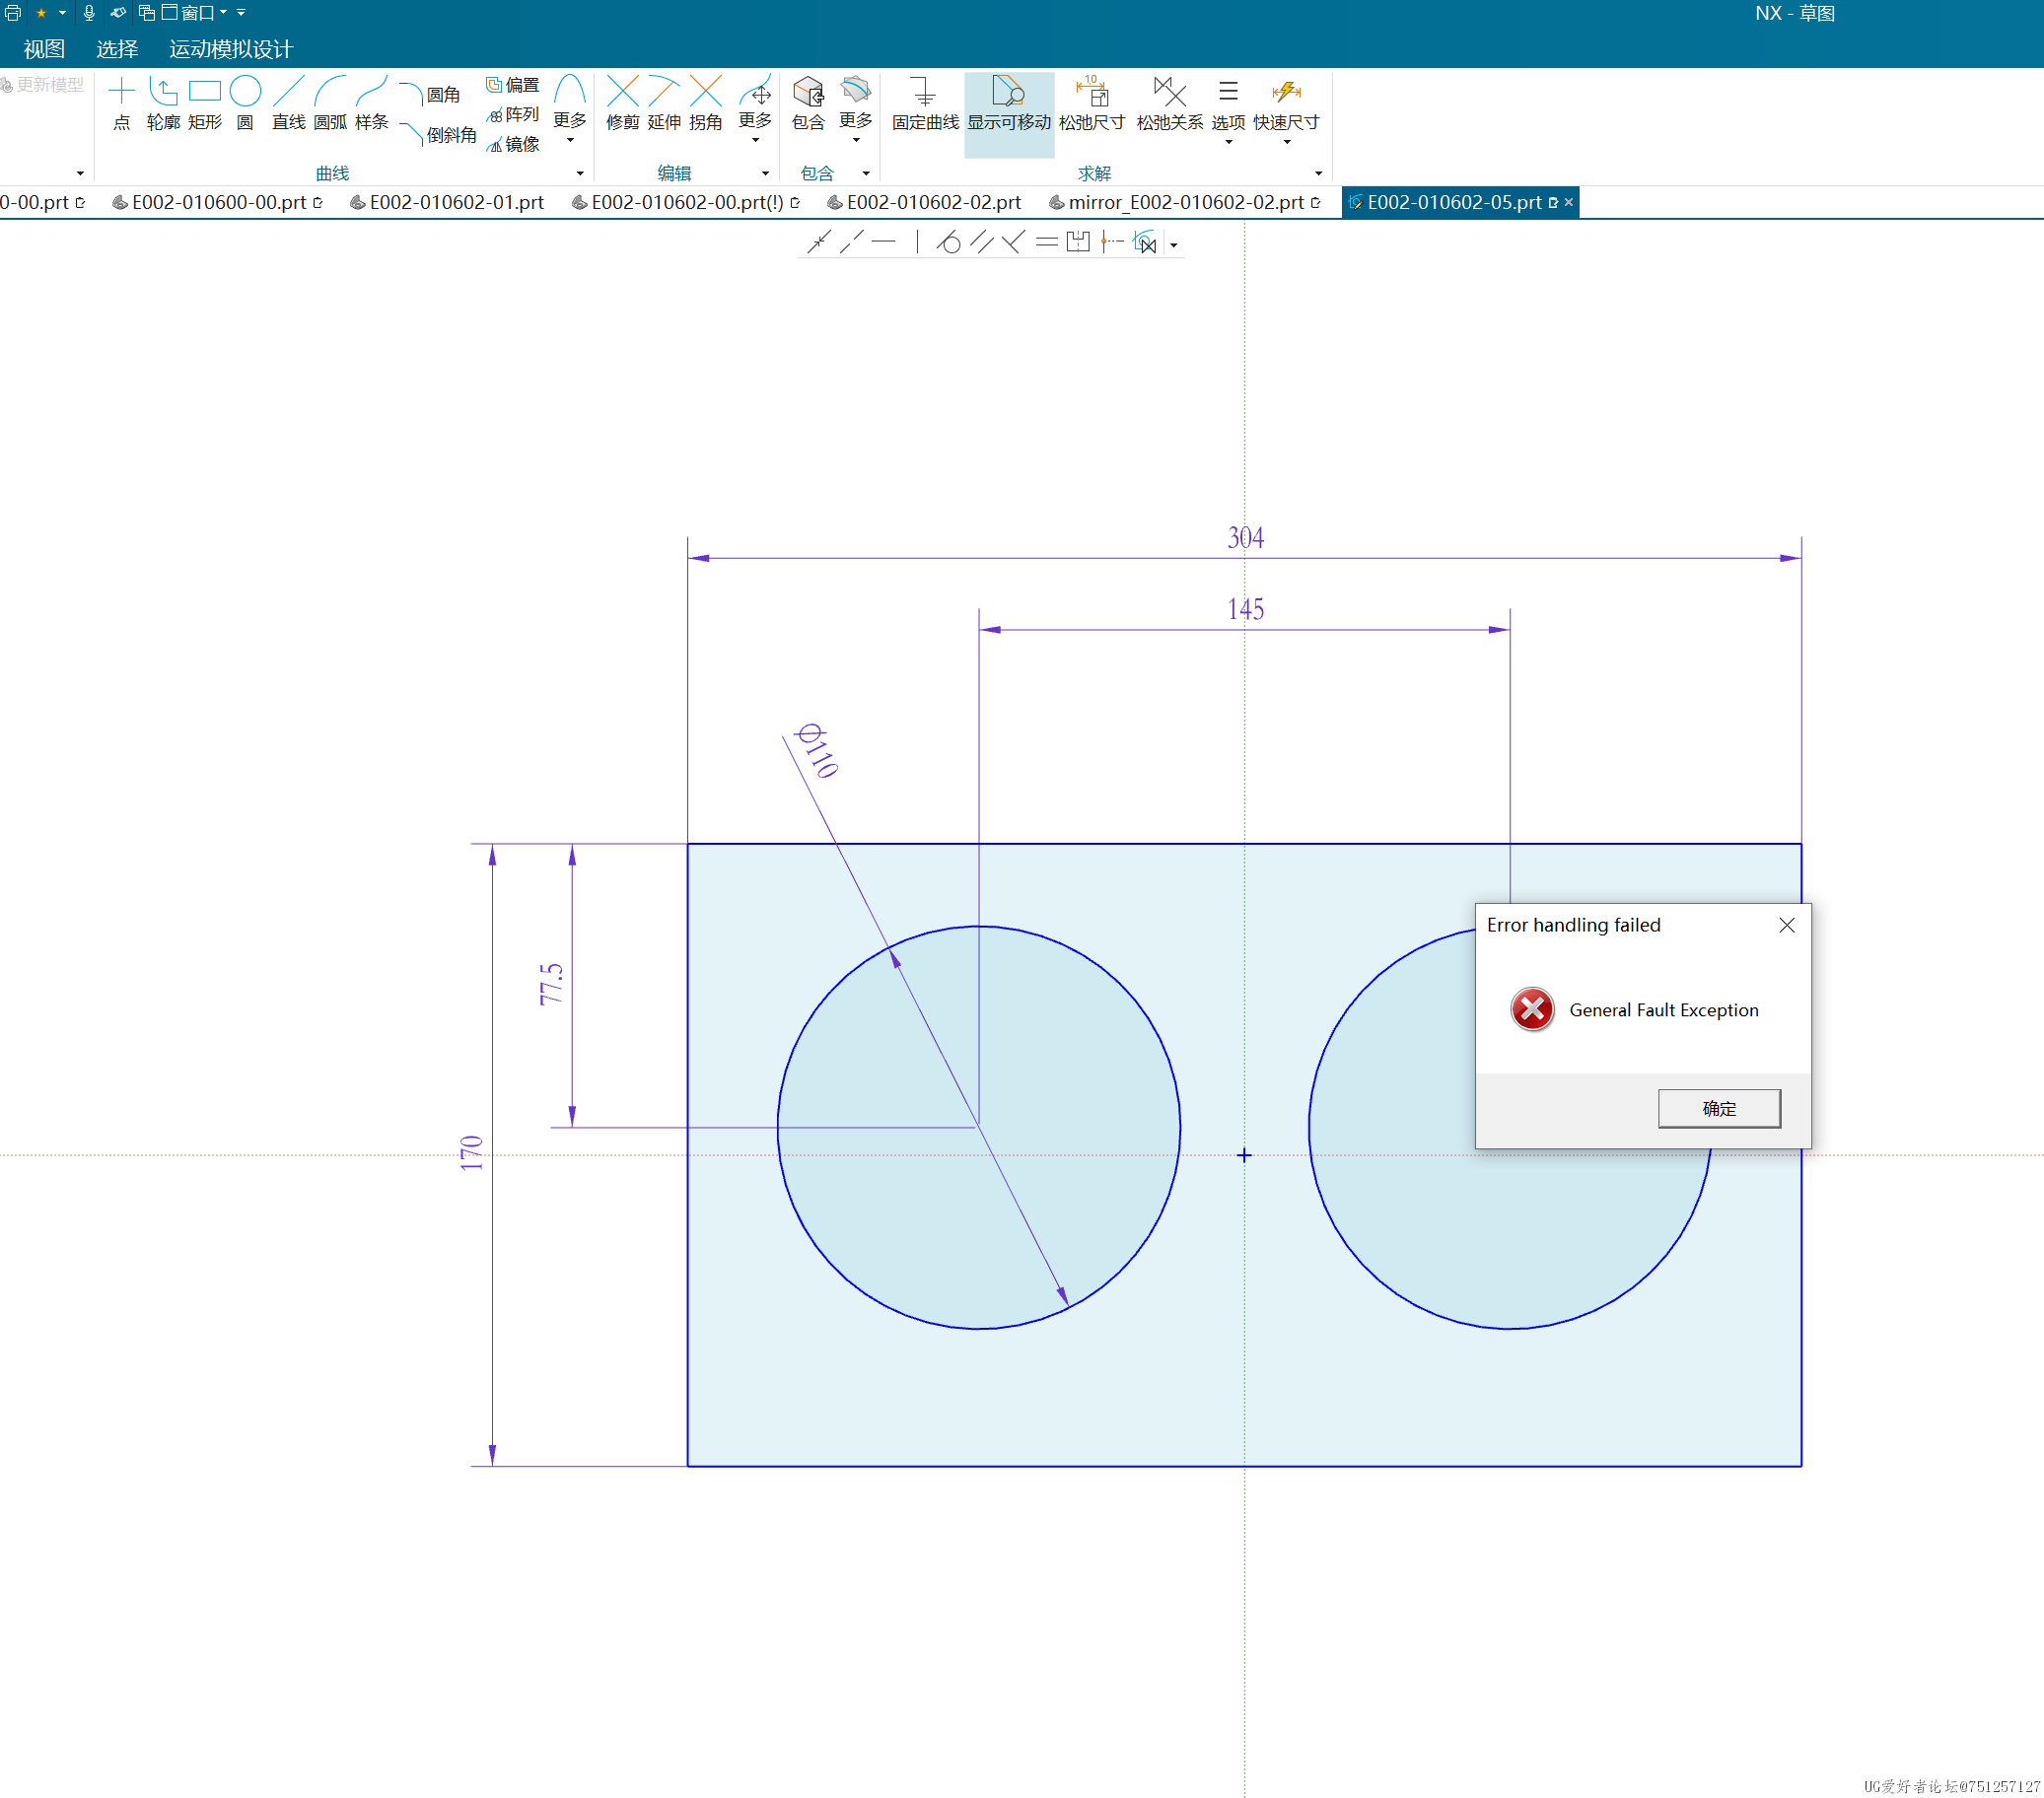Click the 松弛关系 relax relations tool
This screenshot has height=1798, width=2044.
pyautogui.click(x=1169, y=104)
